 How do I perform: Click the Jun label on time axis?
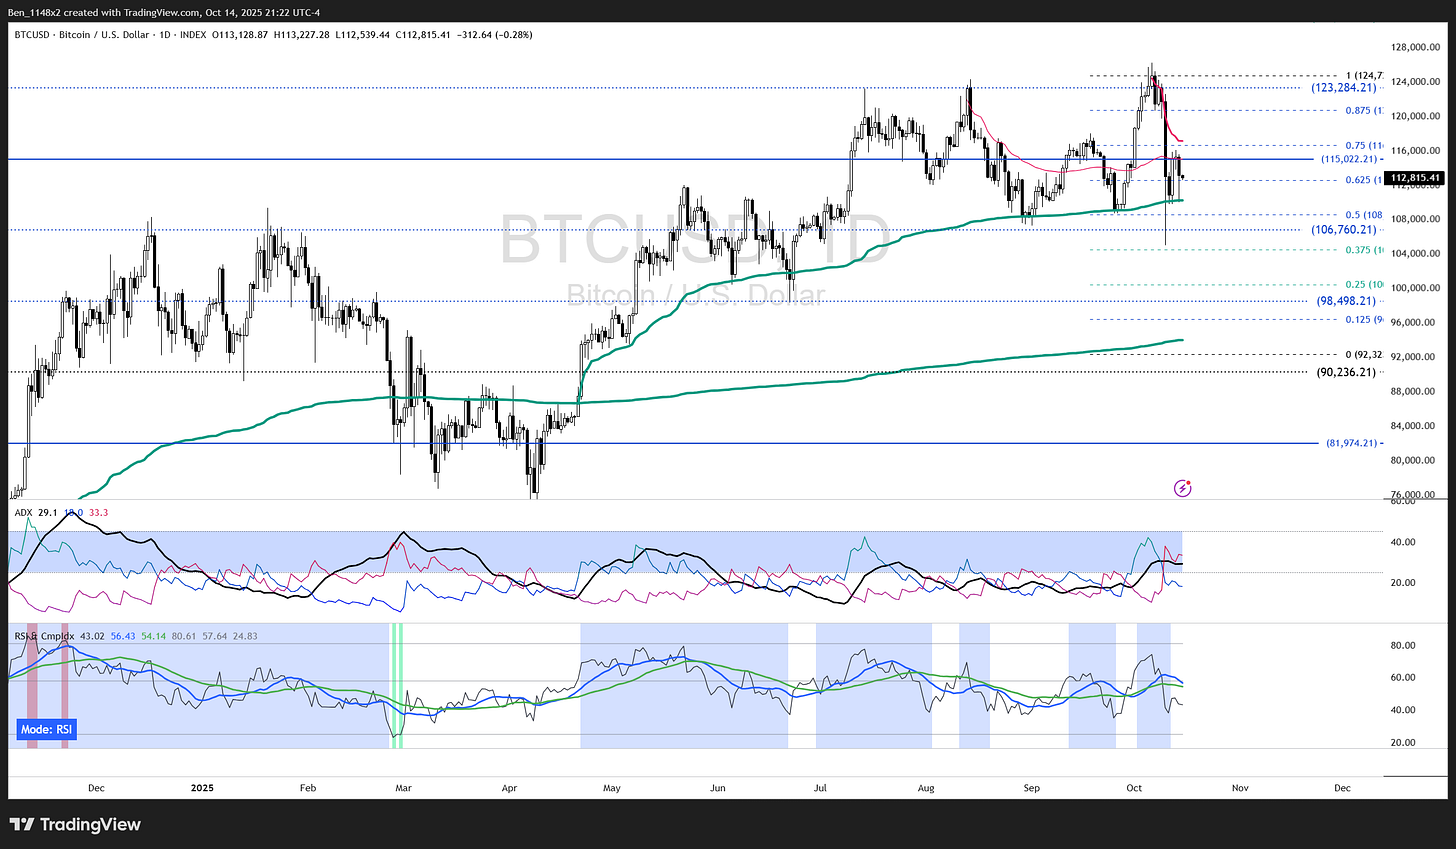[717, 788]
